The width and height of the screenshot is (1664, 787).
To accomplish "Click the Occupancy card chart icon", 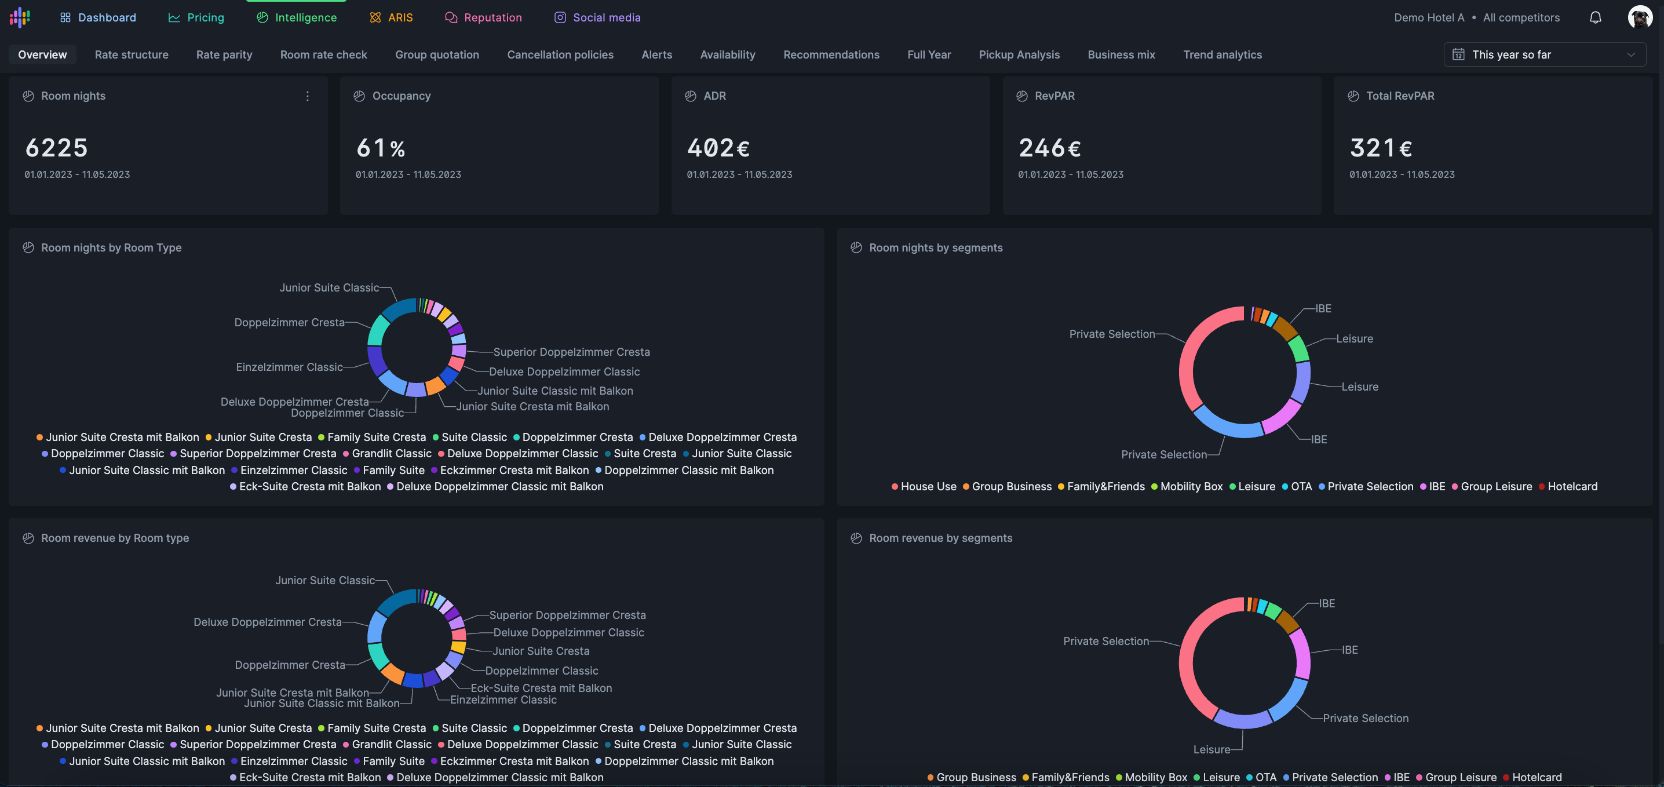I will coord(359,96).
